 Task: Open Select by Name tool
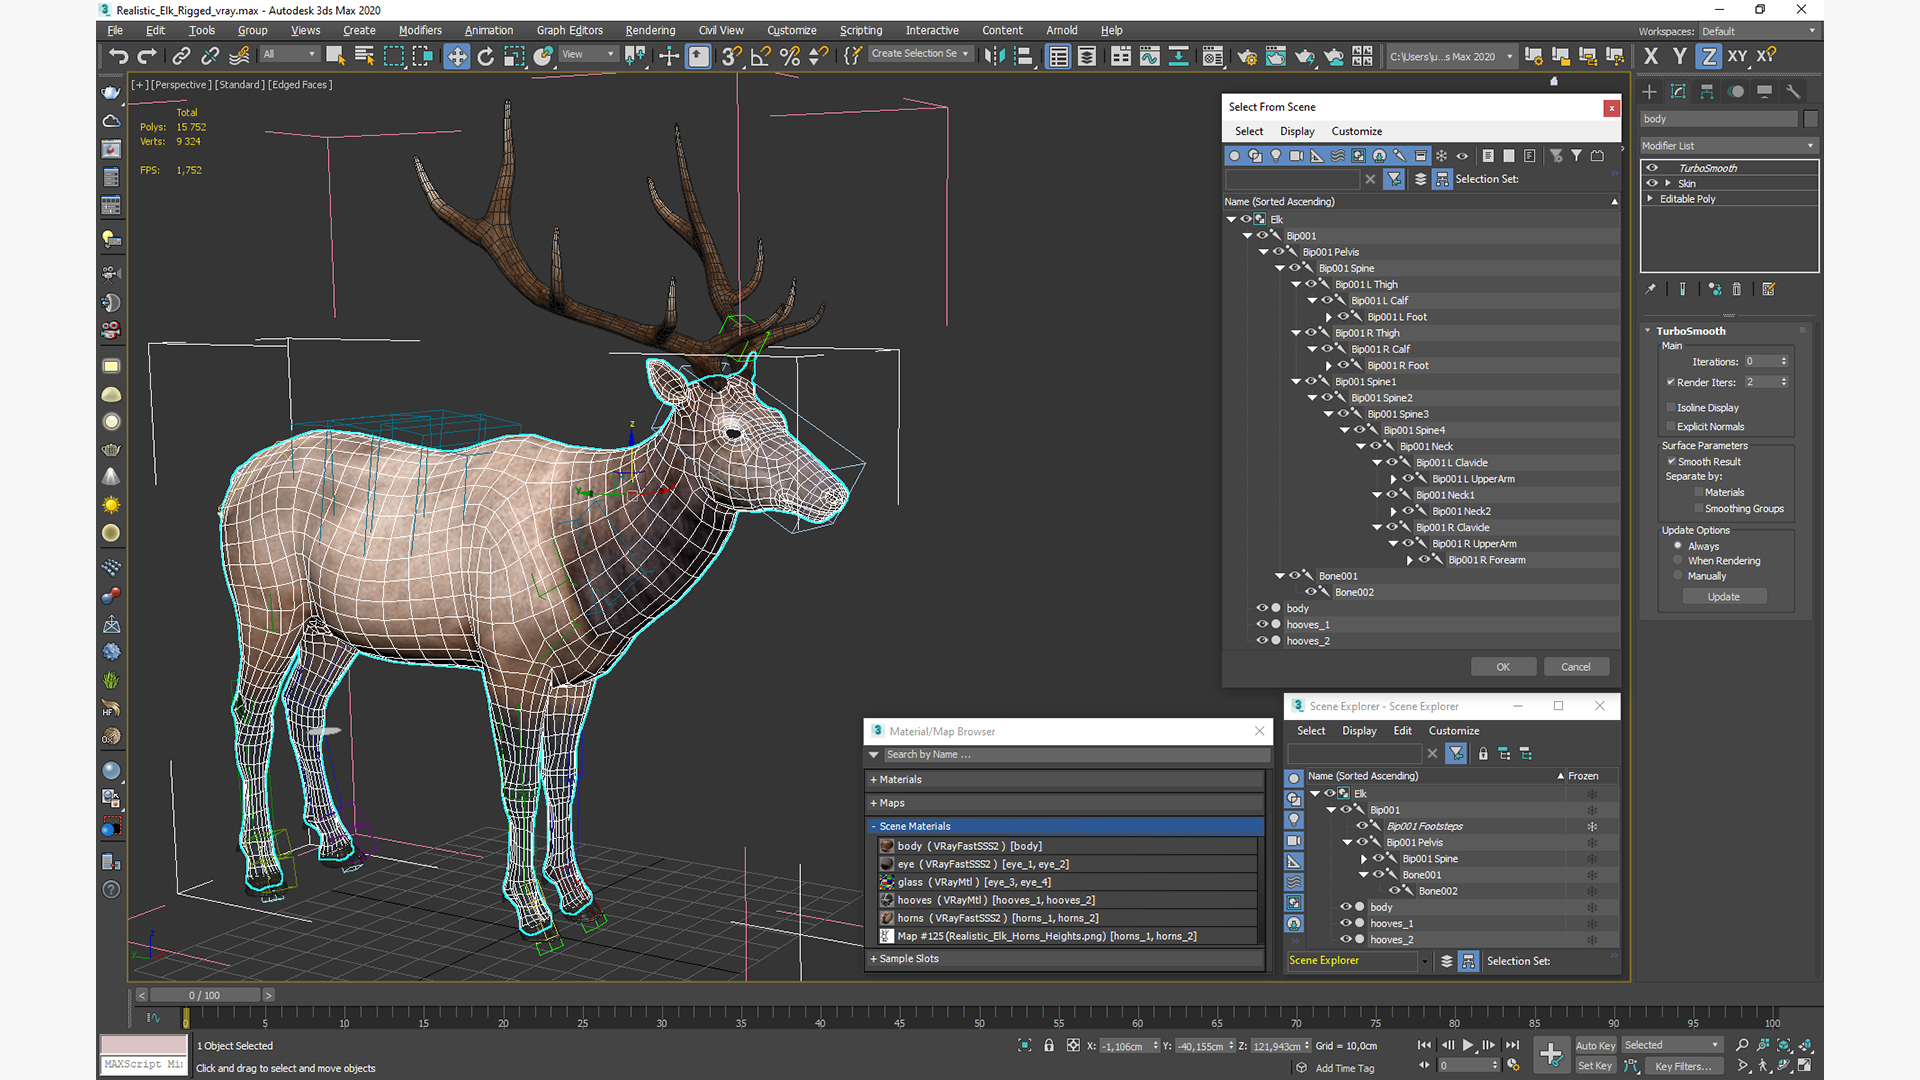pyautogui.click(x=364, y=56)
